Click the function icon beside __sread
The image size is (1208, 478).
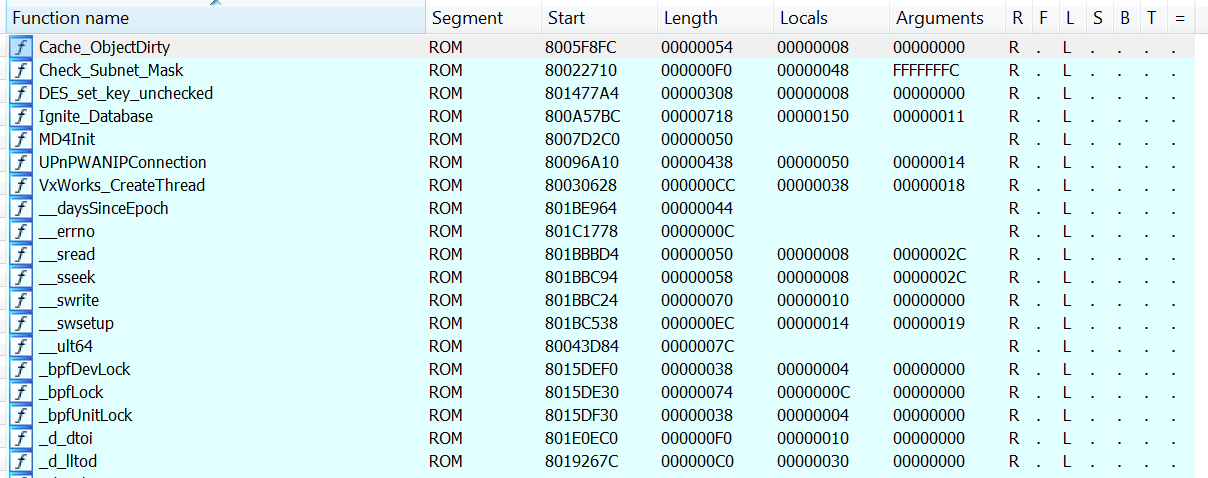pyautogui.click(x=21, y=254)
